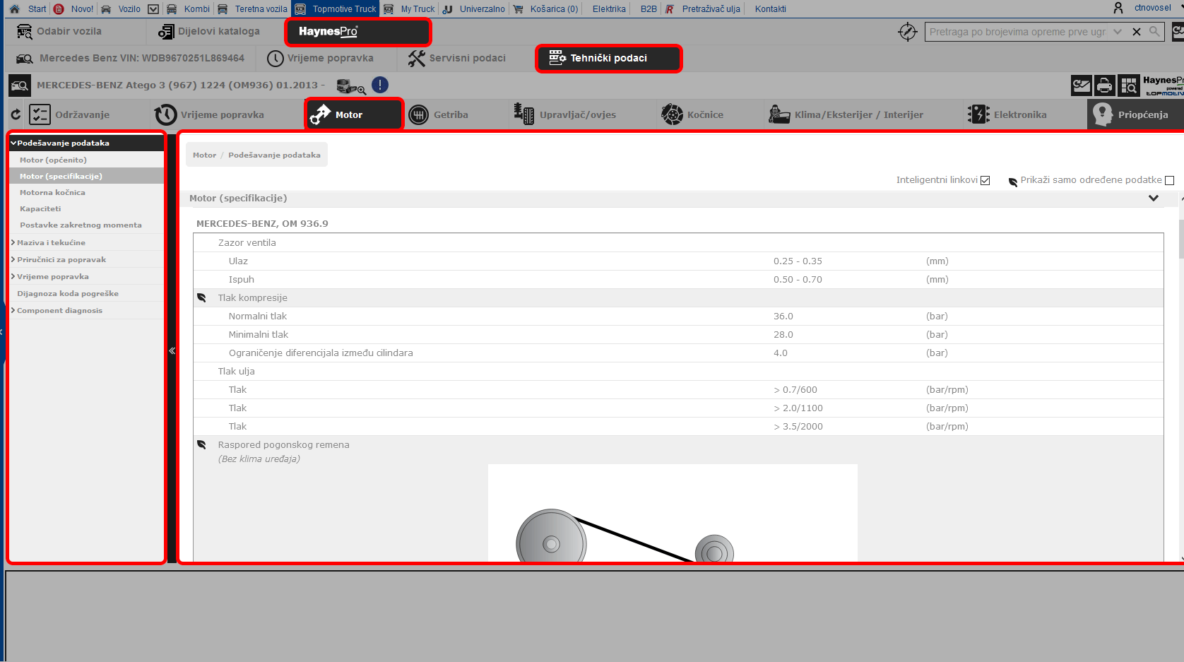Open the Teretna vozila menu entry
This screenshot has height=662, width=1184.
click(252, 9)
